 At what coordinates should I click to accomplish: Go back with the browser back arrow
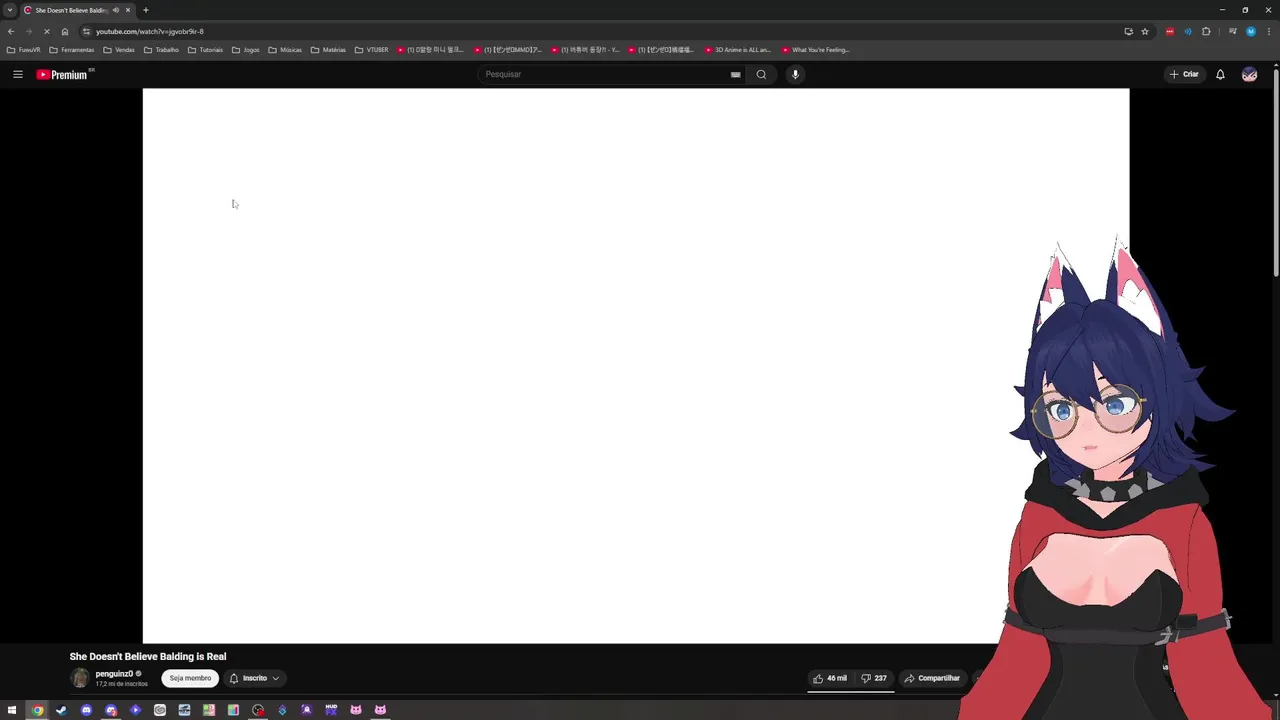11,31
